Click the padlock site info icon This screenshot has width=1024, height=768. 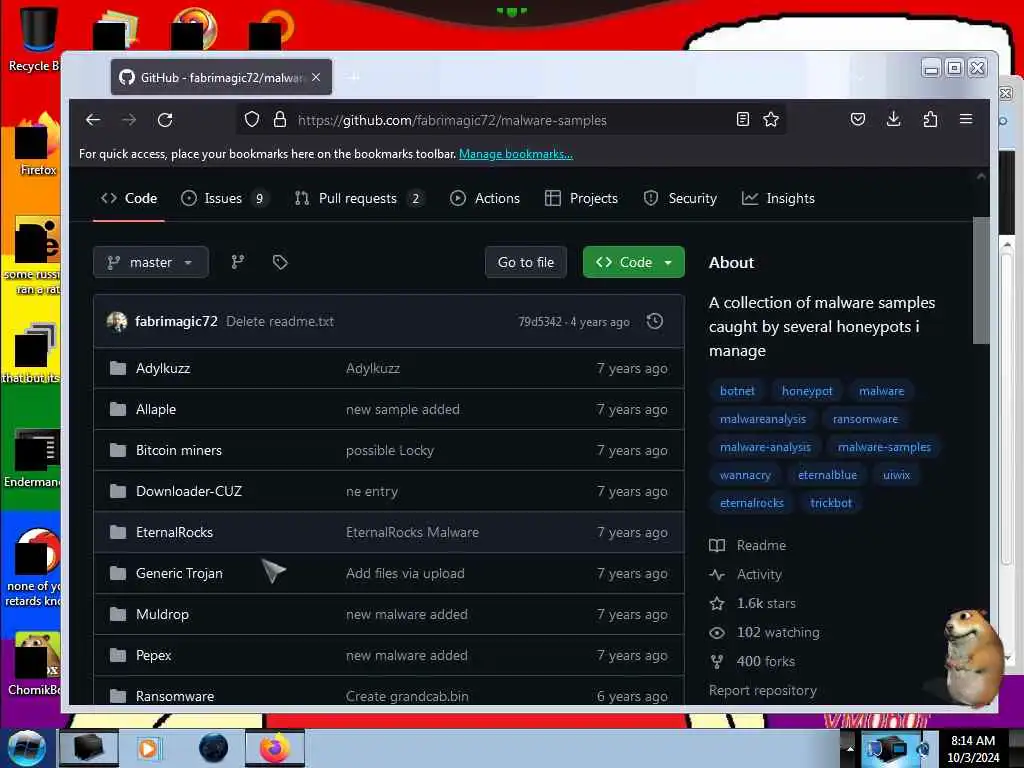tap(280, 120)
